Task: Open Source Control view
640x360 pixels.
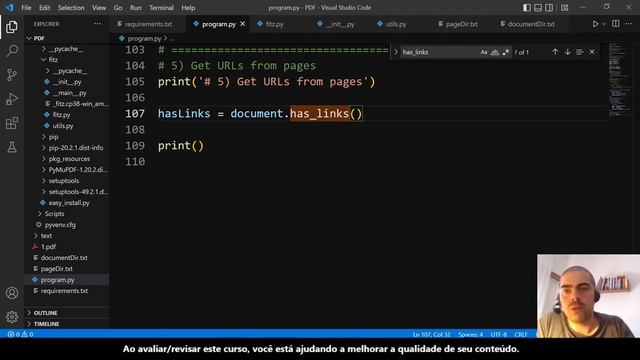Action: (x=12, y=75)
